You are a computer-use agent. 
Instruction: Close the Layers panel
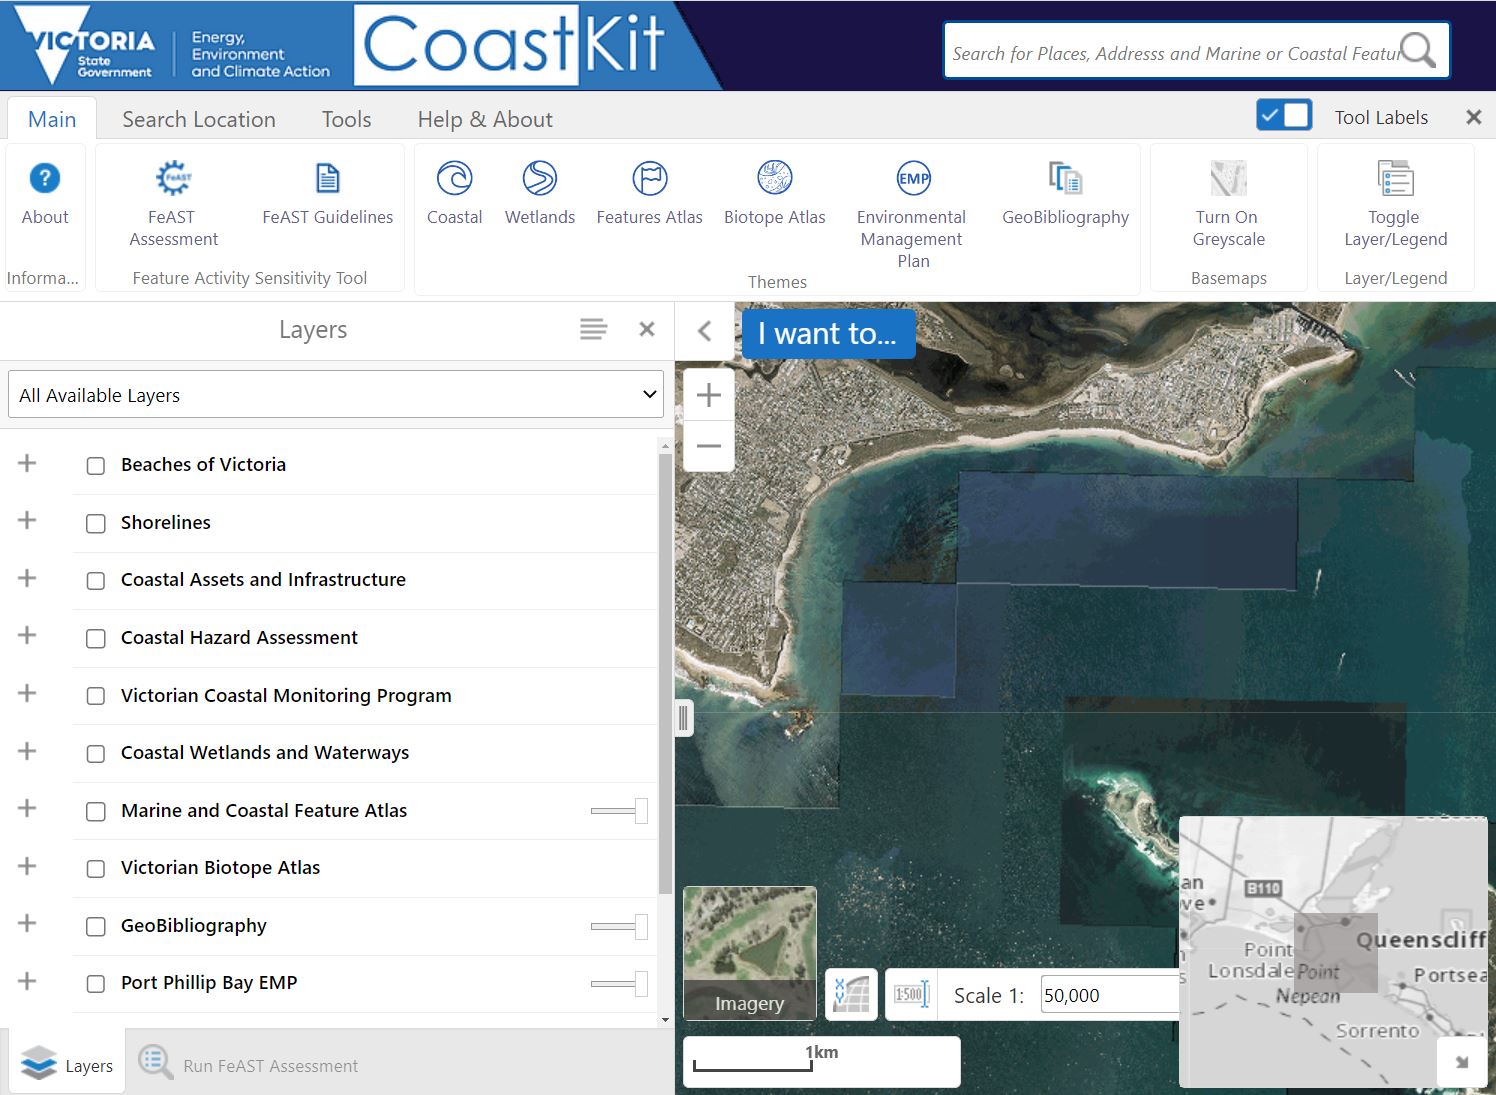tap(647, 329)
